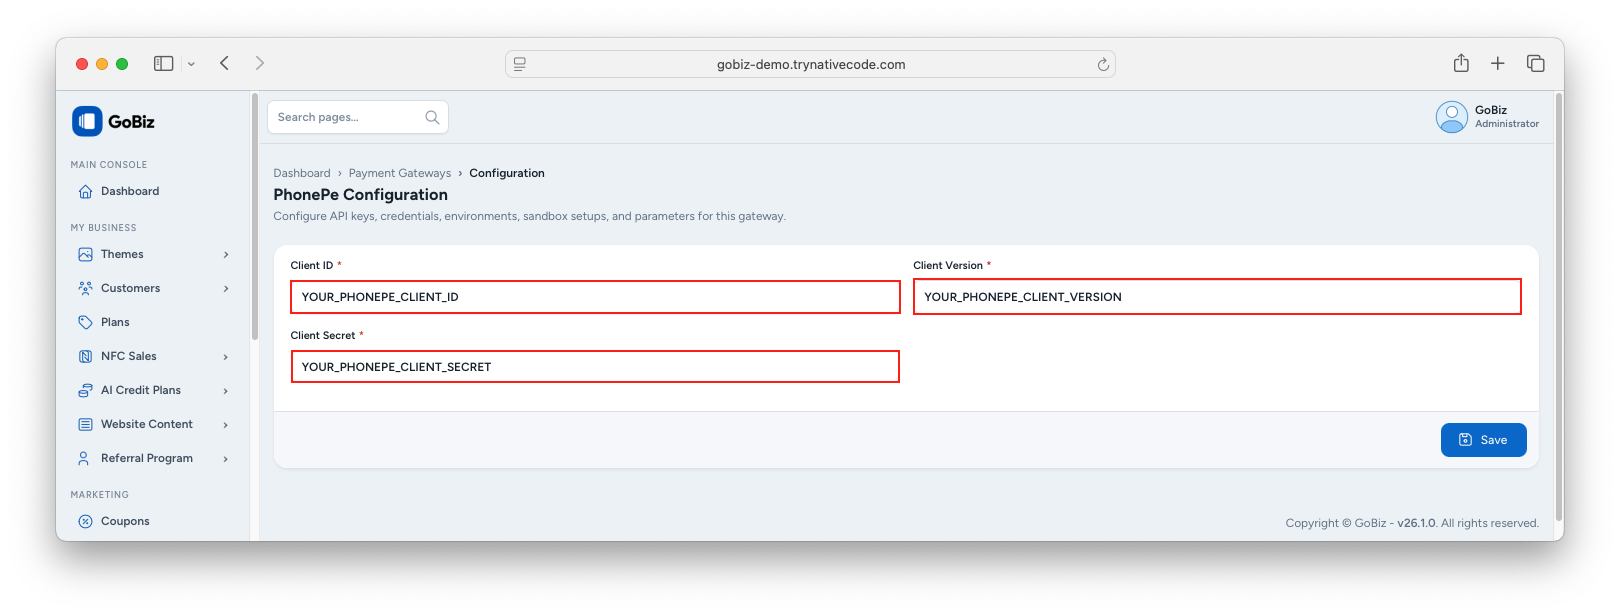Click the sidebar vertical scrollbar
The width and height of the screenshot is (1620, 615).
(255, 218)
